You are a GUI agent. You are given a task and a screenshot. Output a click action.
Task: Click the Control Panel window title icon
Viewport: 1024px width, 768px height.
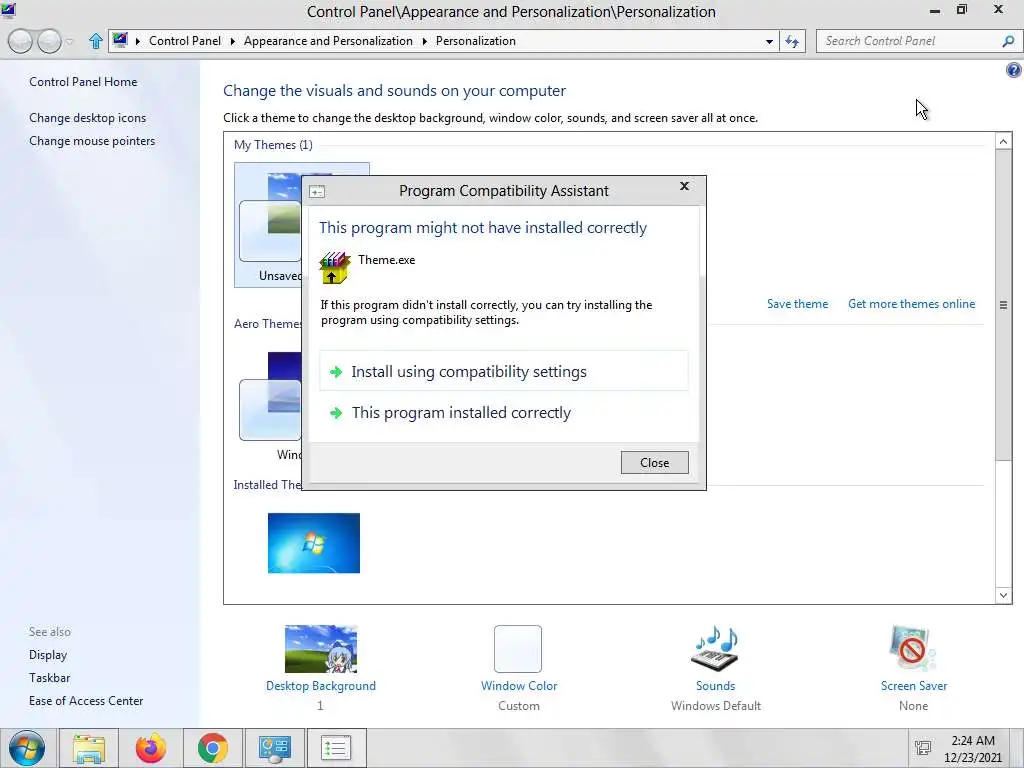tap(8, 10)
